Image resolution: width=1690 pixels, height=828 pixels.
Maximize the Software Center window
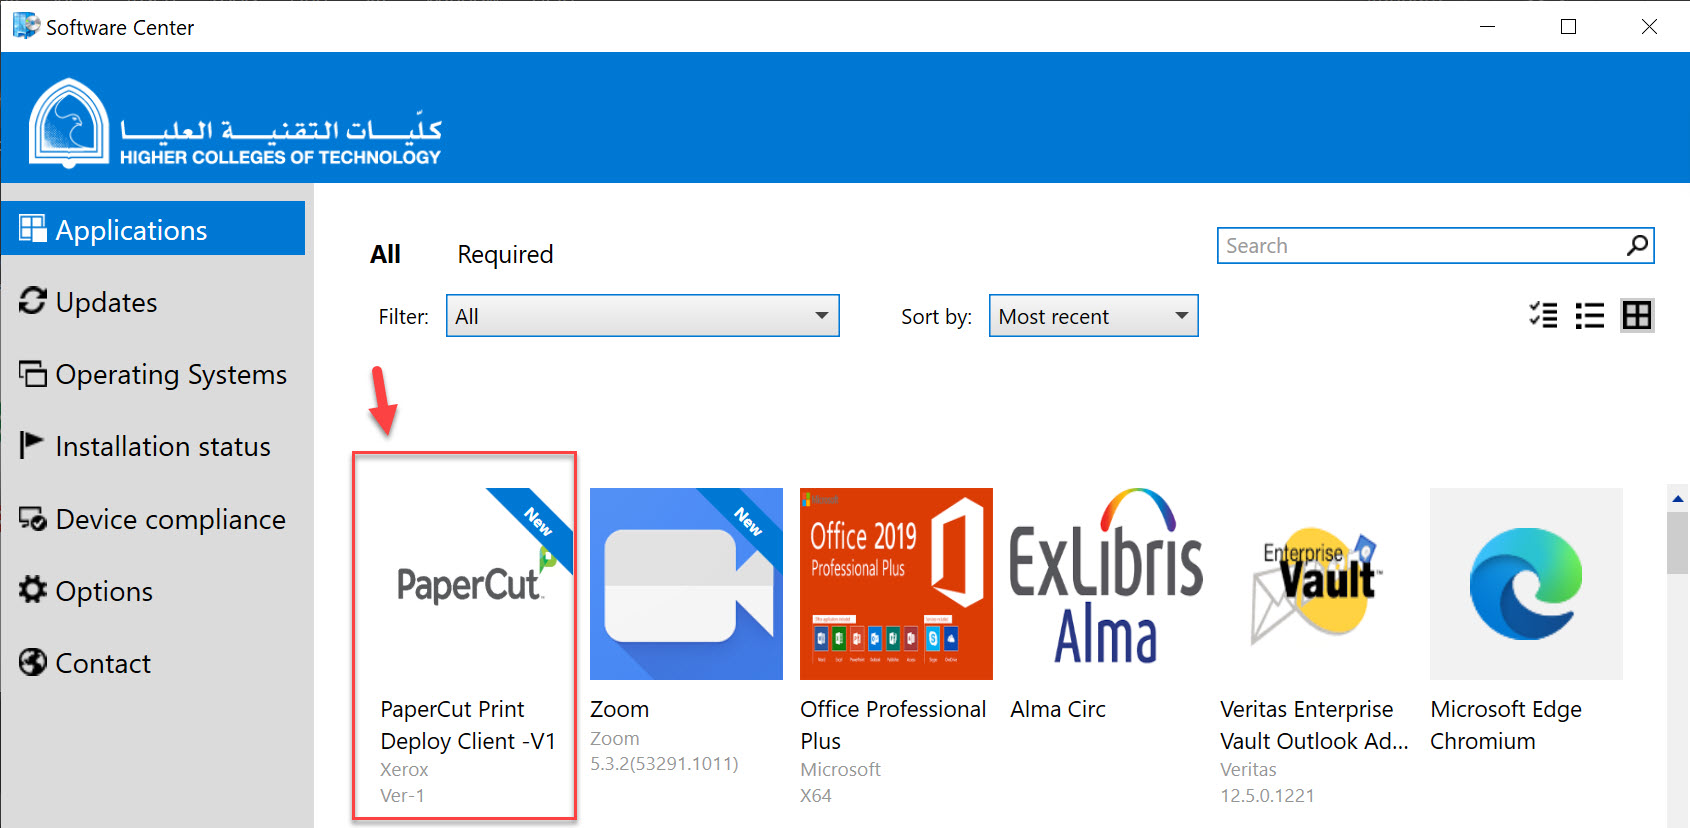pos(1569,26)
